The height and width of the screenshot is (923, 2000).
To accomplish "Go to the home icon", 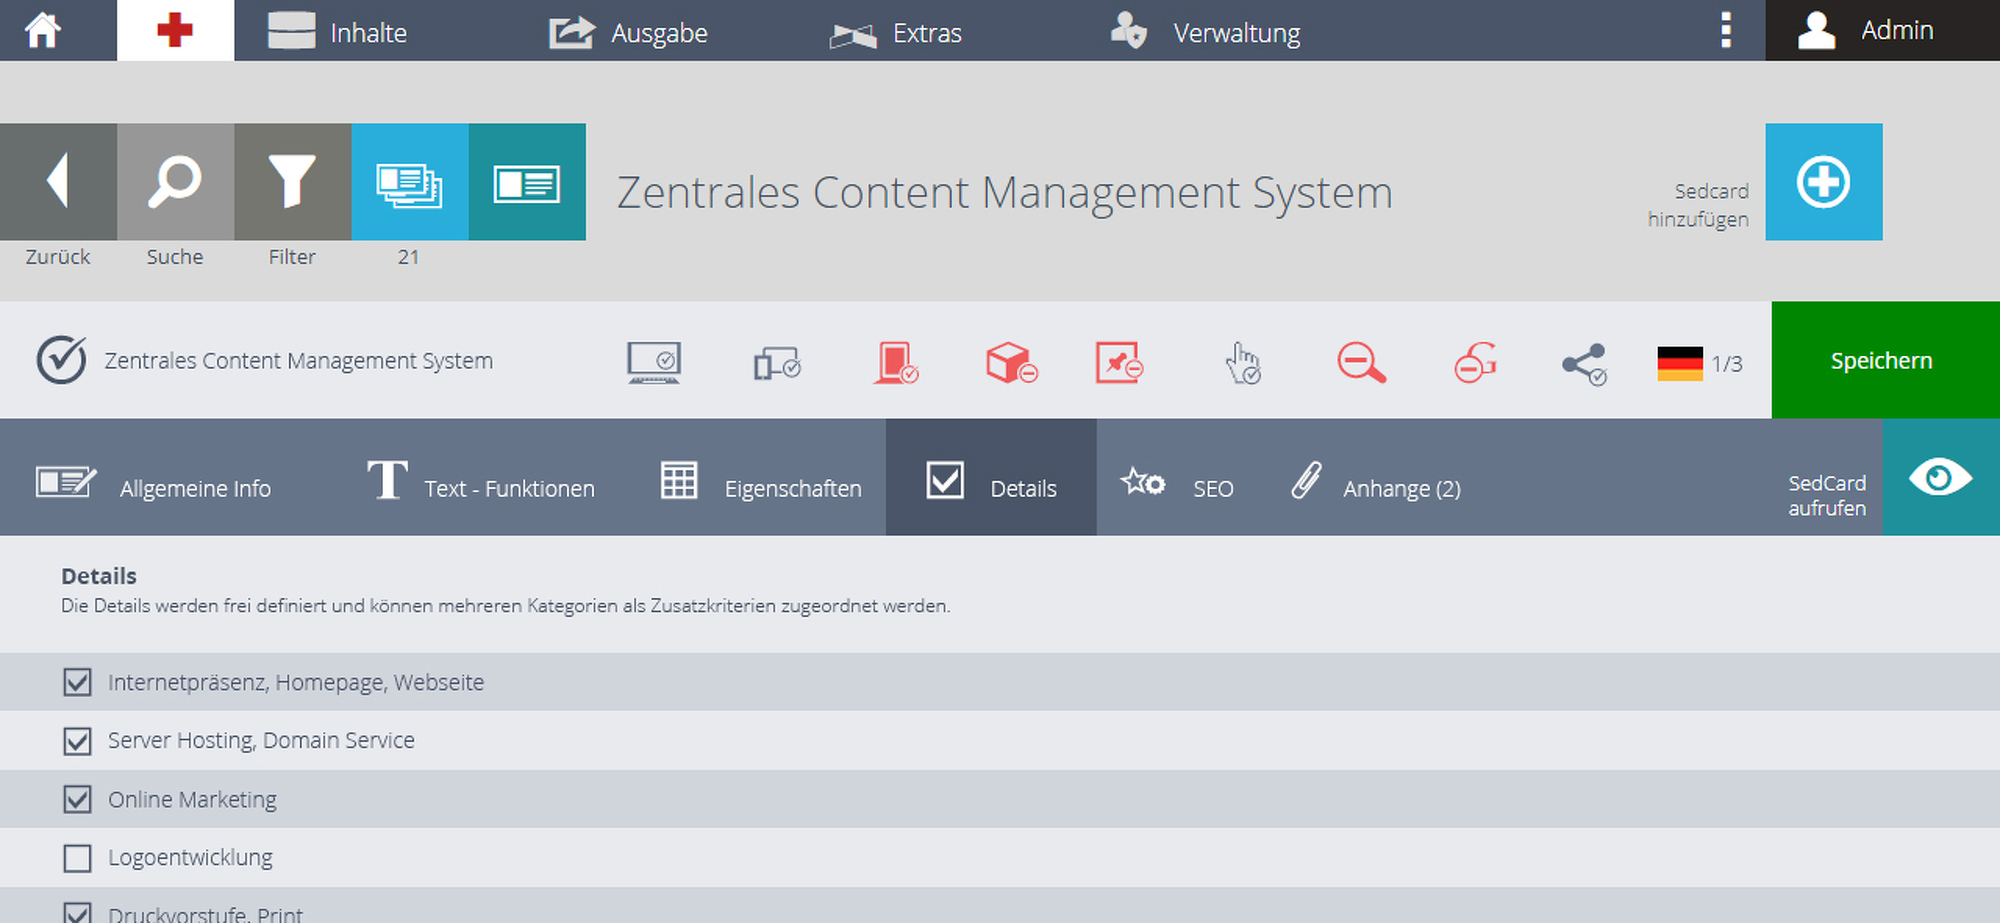I will 43,30.
